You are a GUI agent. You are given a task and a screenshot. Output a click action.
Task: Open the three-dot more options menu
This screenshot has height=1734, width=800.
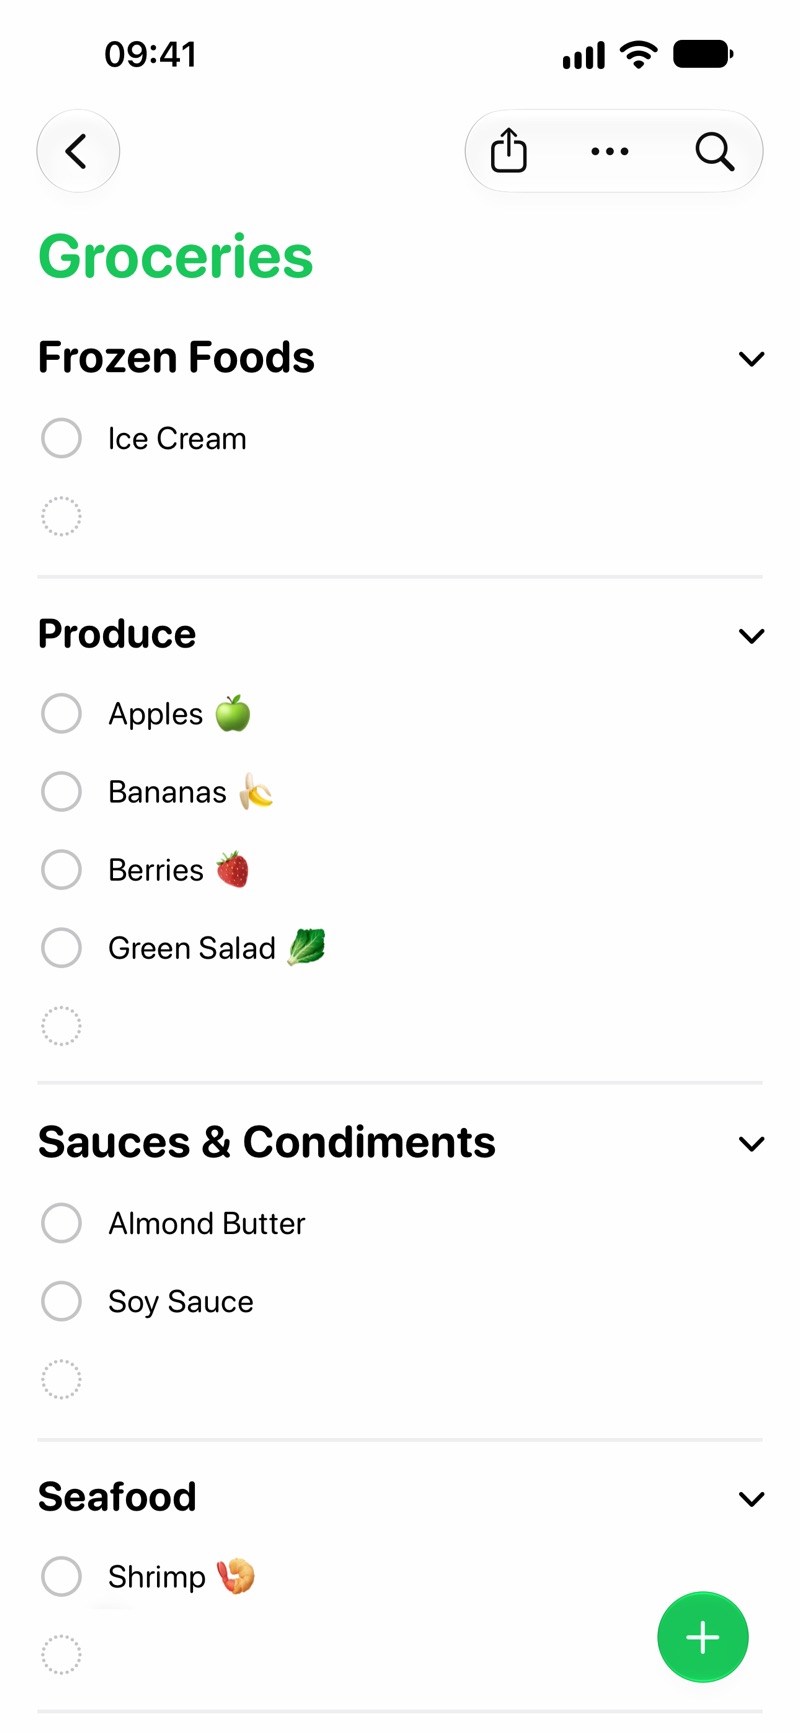coord(610,152)
